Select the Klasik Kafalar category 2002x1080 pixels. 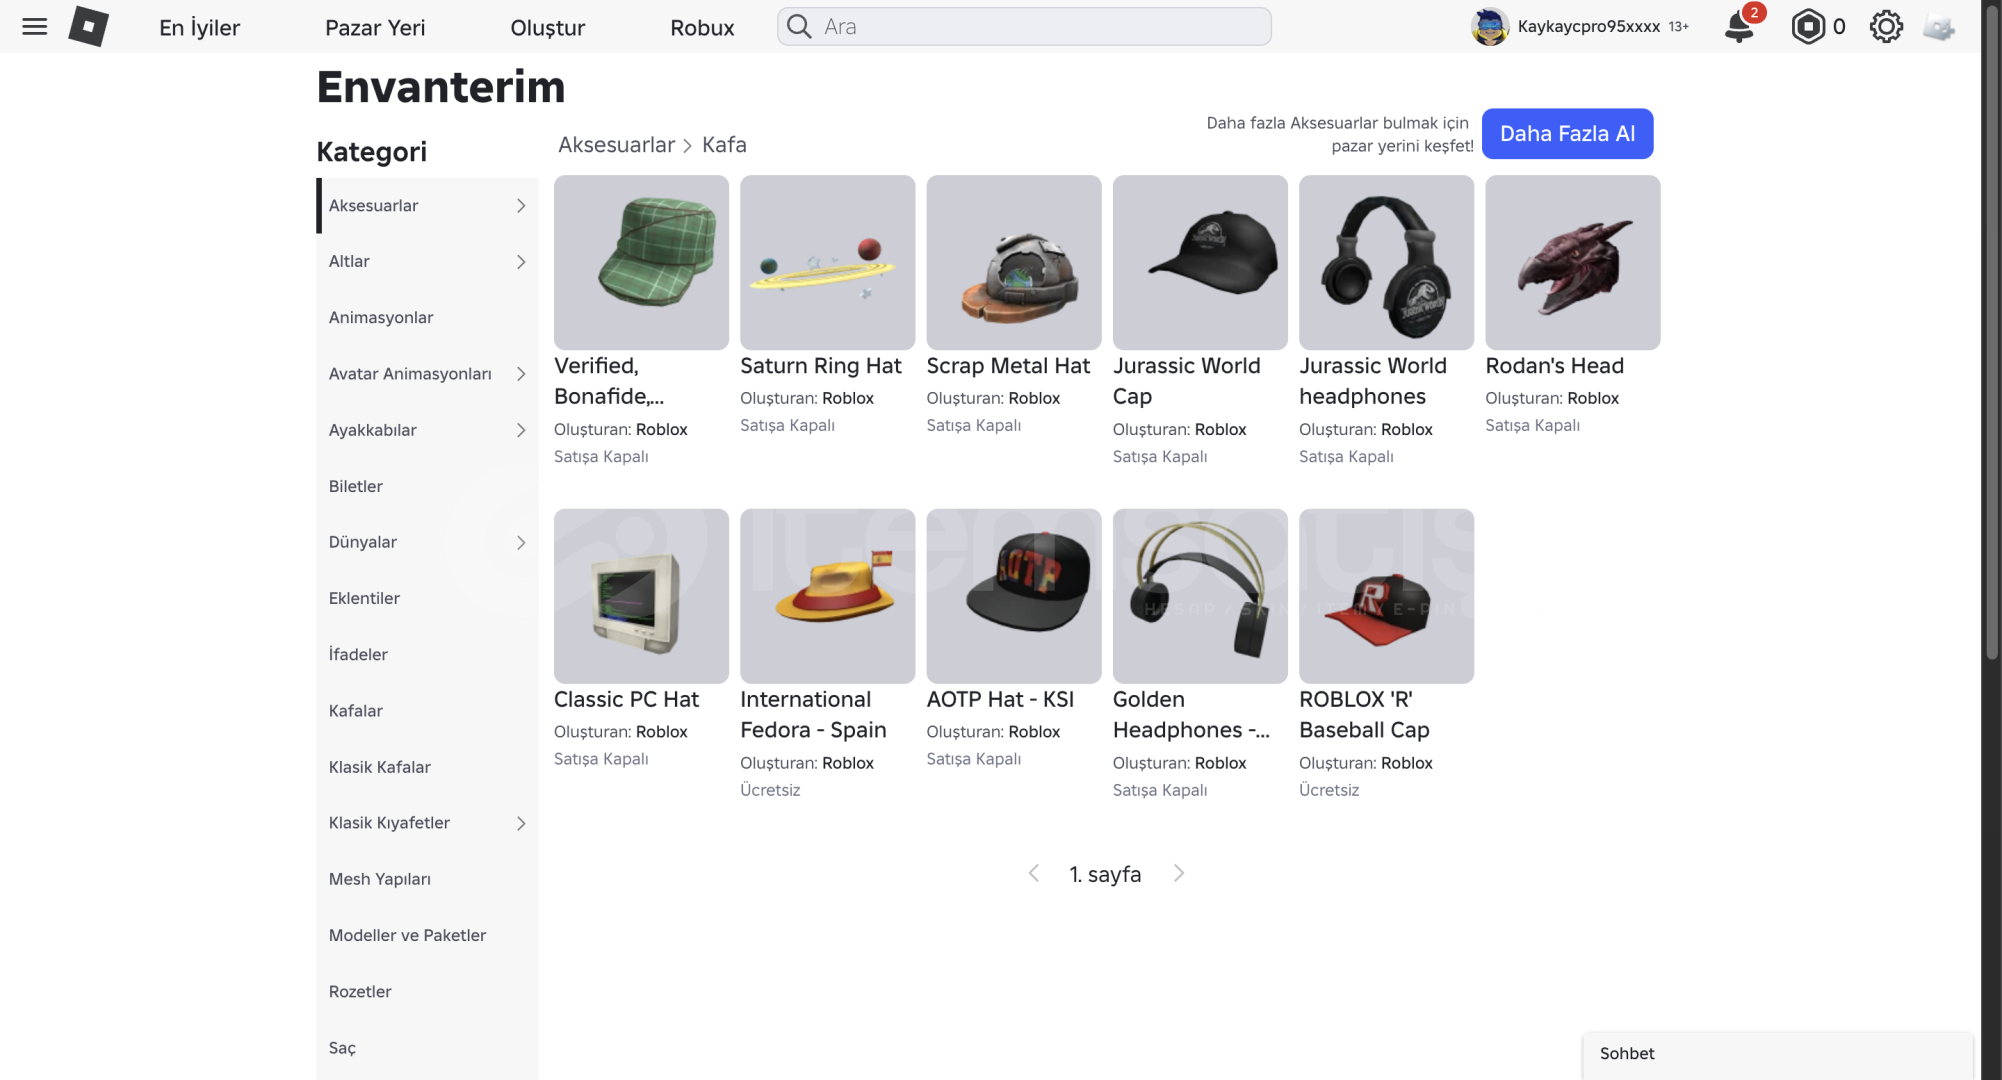pos(427,767)
